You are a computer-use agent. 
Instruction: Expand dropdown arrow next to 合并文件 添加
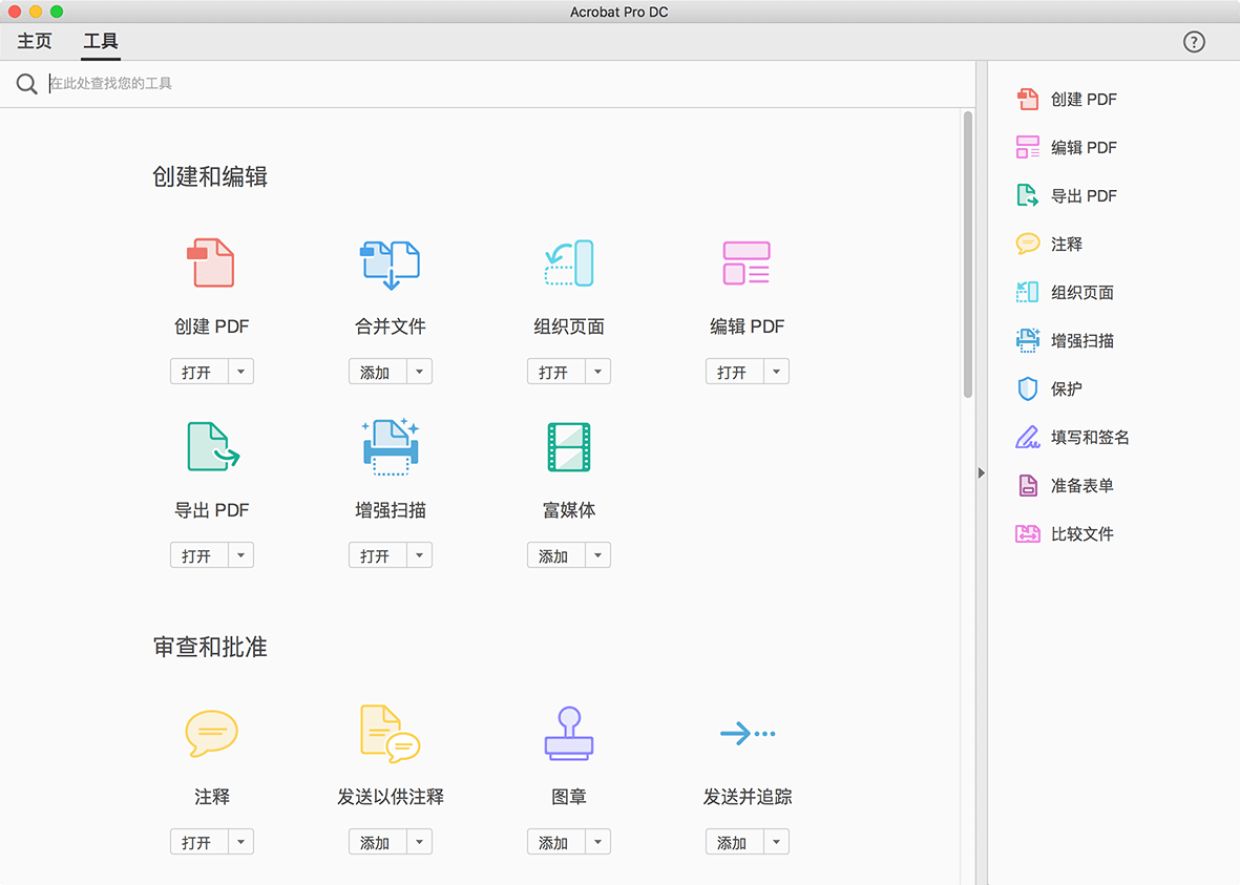pyautogui.click(x=420, y=372)
